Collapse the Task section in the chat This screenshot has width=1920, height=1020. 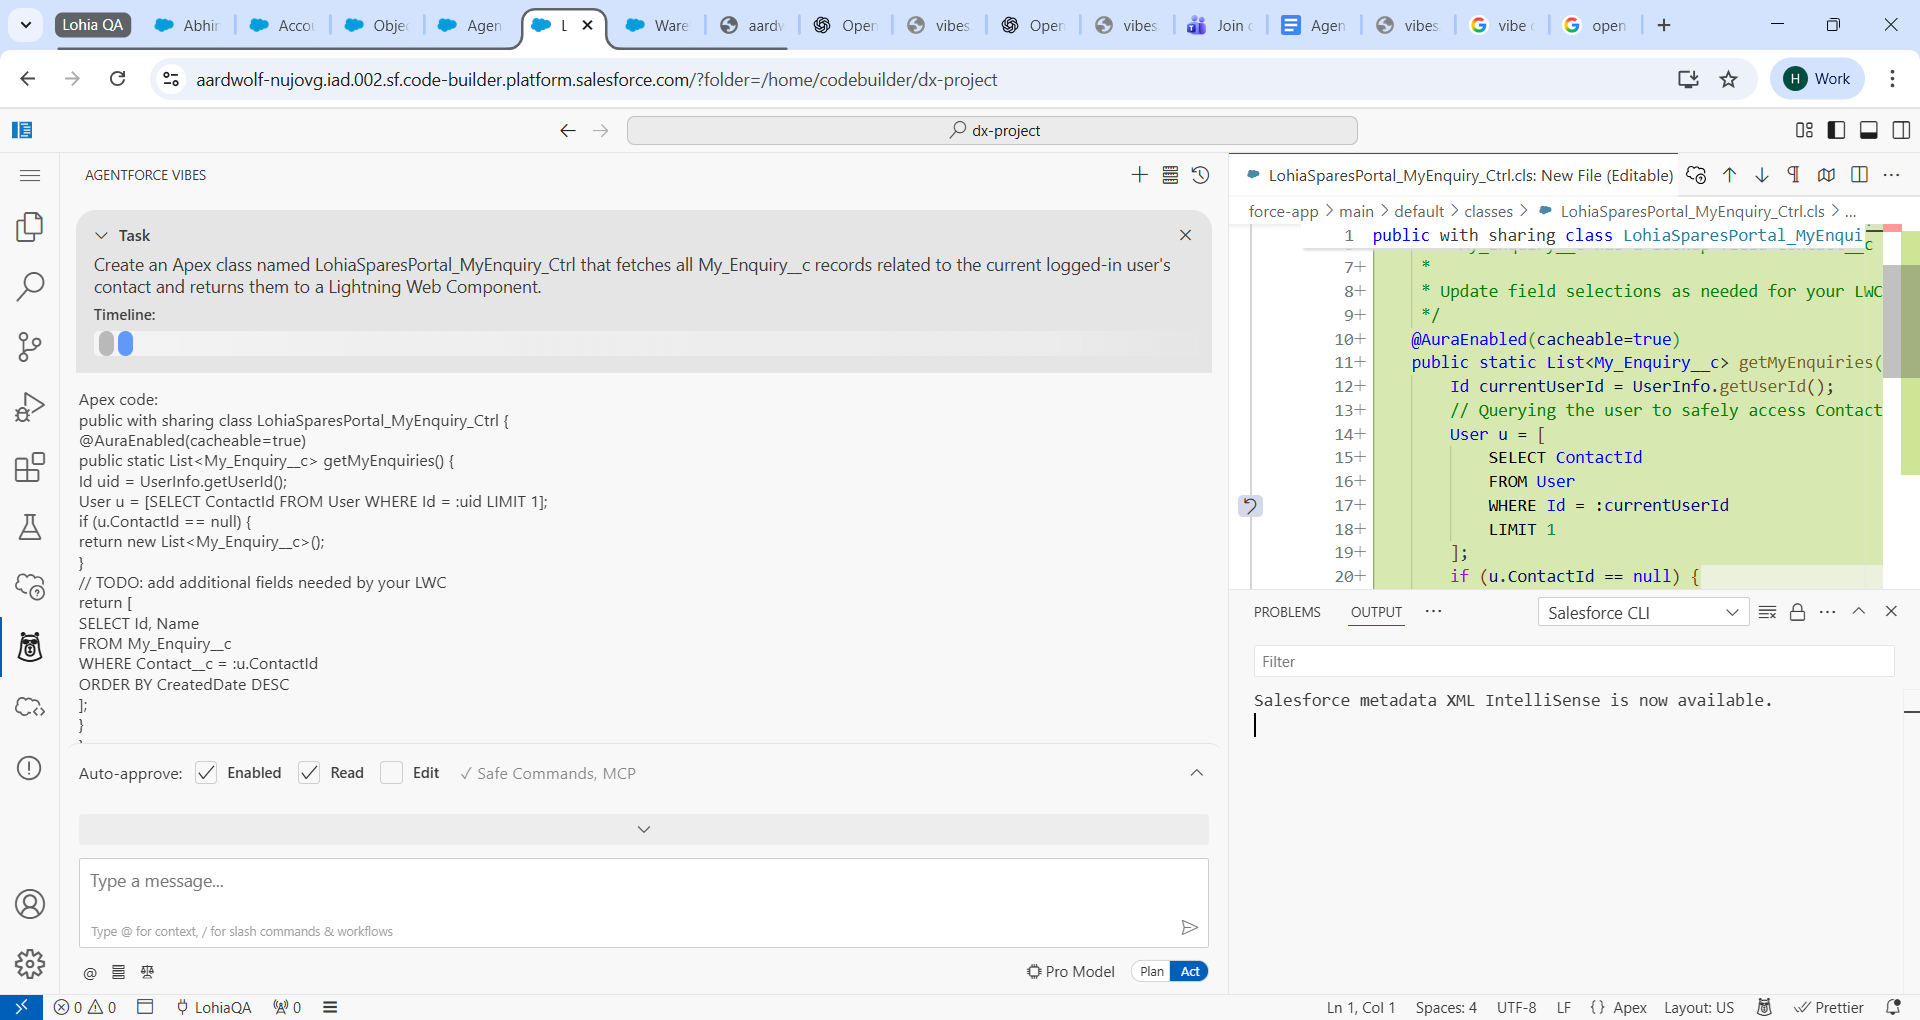102,235
